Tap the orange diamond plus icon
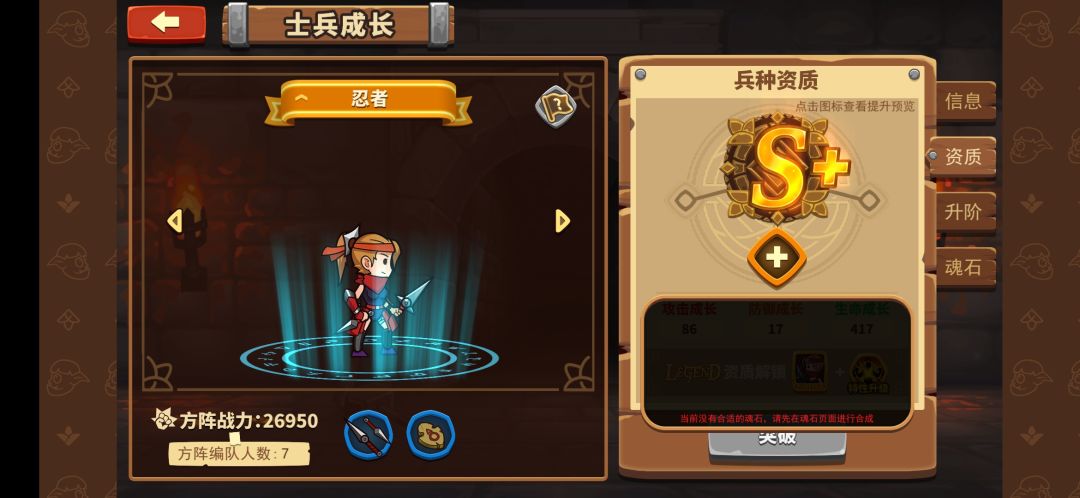The height and width of the screenshot is (498, 1080). pyautogui.click(x=776, y=258)
